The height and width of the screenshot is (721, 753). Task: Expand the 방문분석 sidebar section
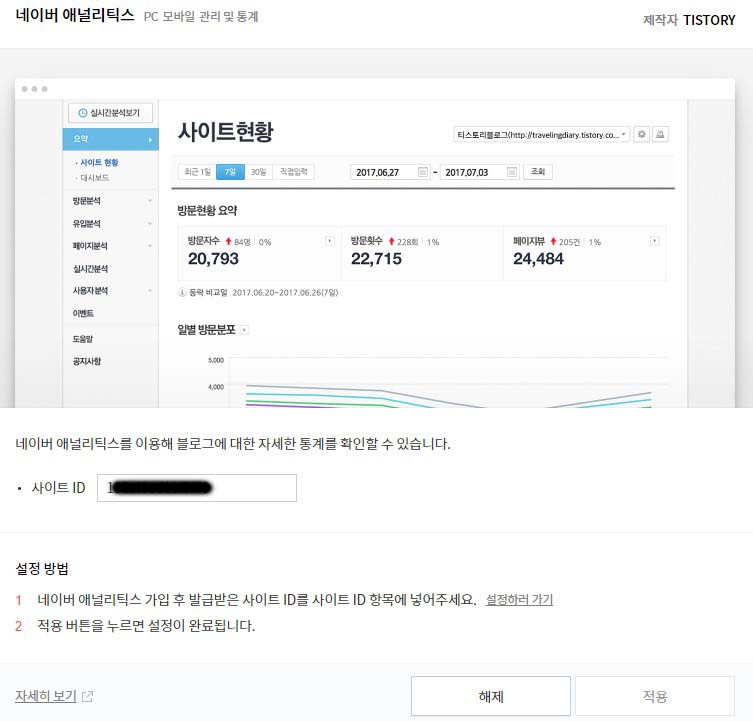pos(111,201)
